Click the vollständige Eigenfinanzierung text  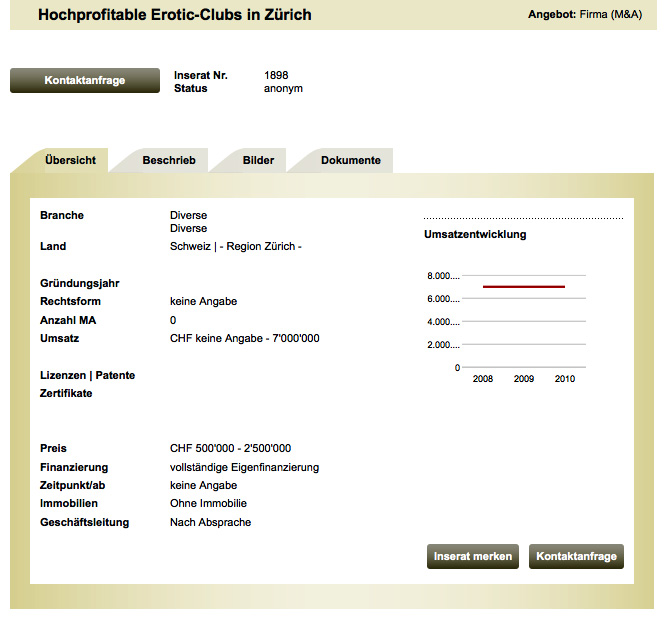244,467
